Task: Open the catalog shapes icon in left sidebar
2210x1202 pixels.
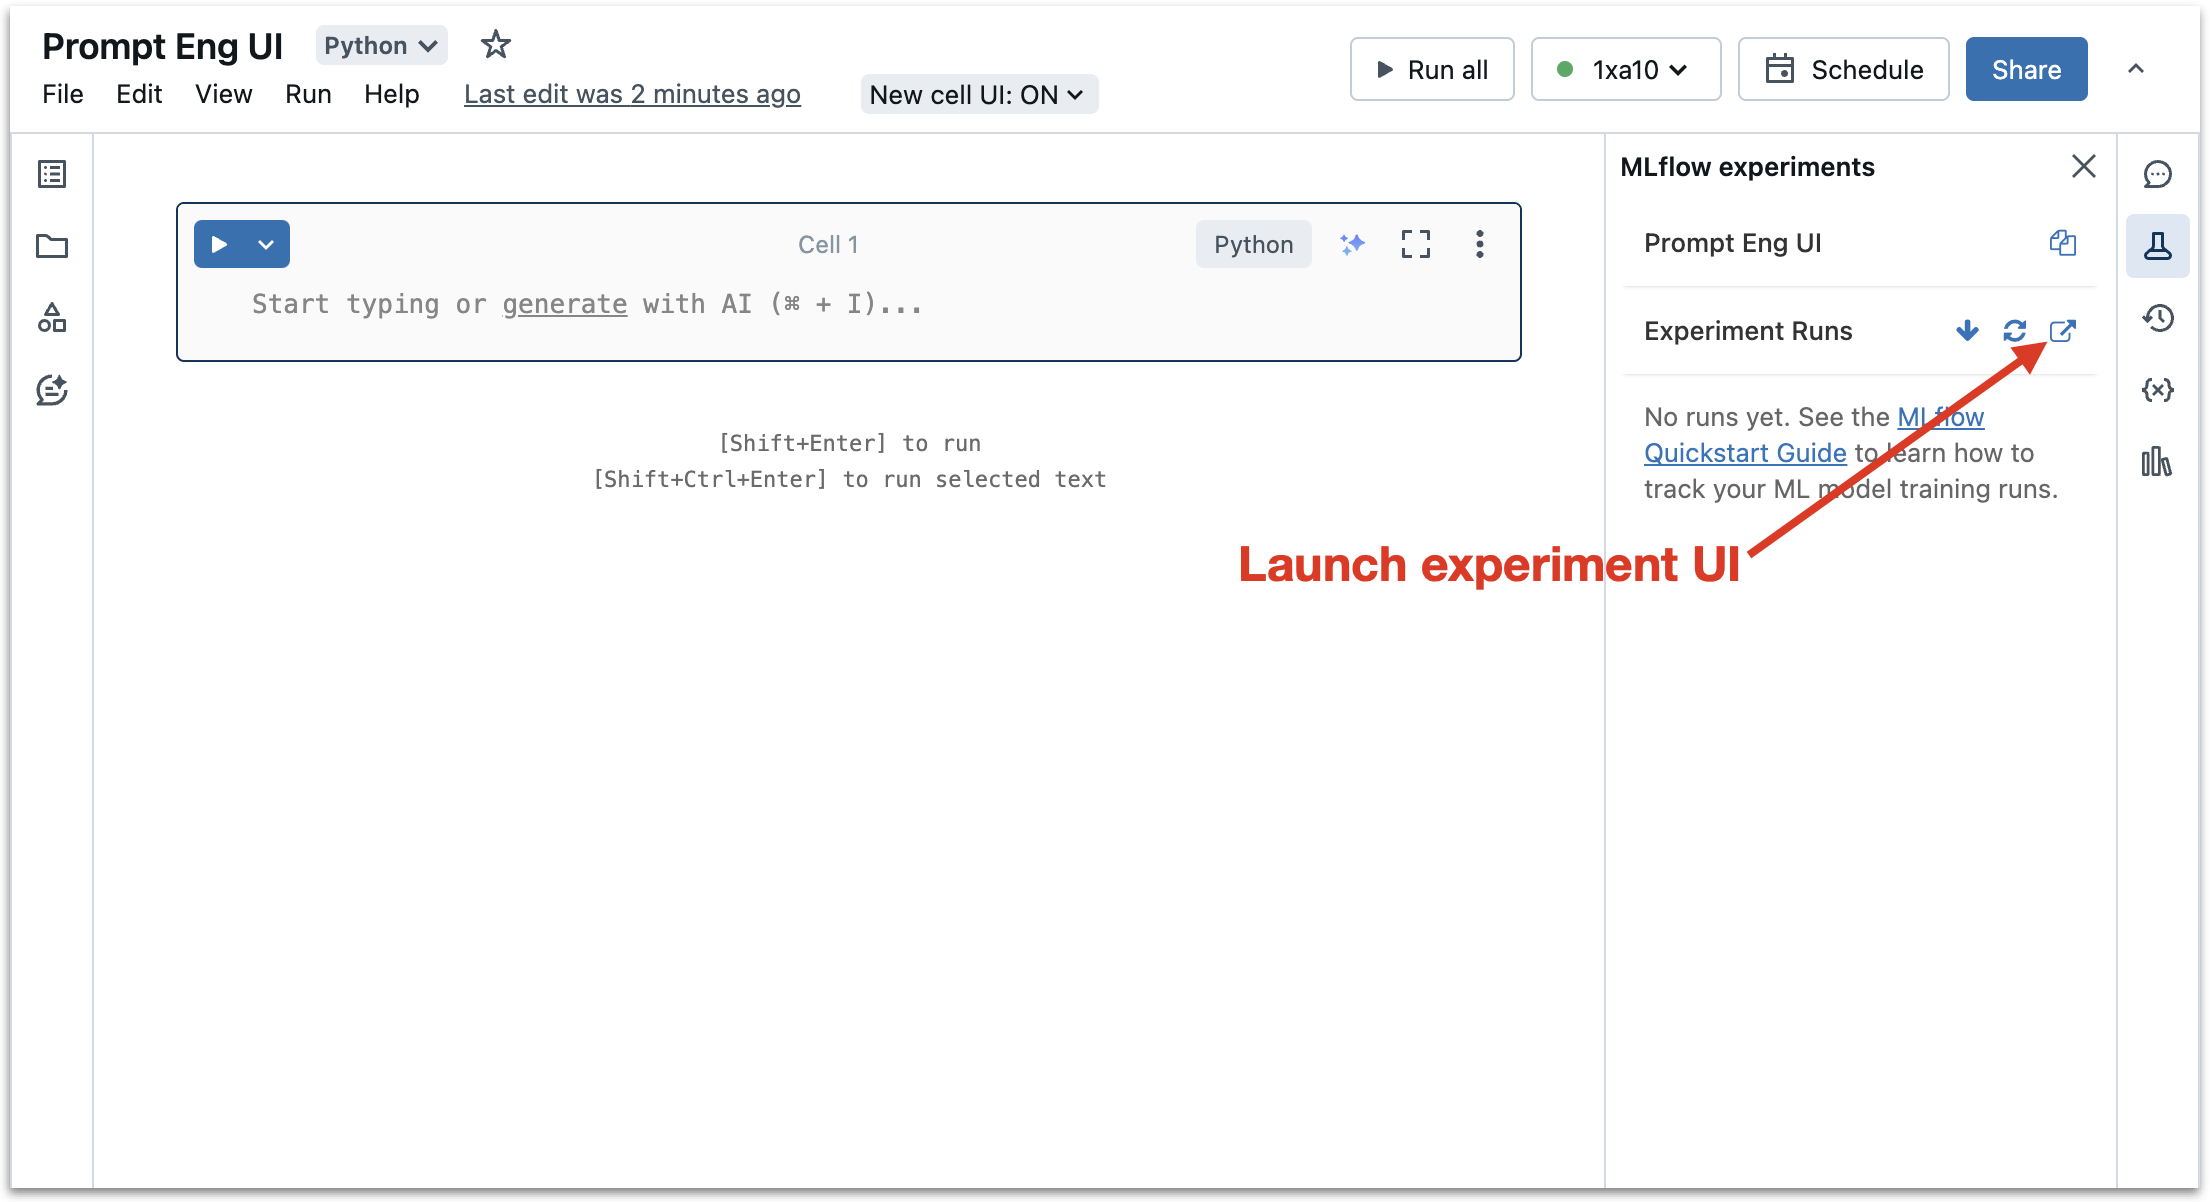Action: pos(52,318)
